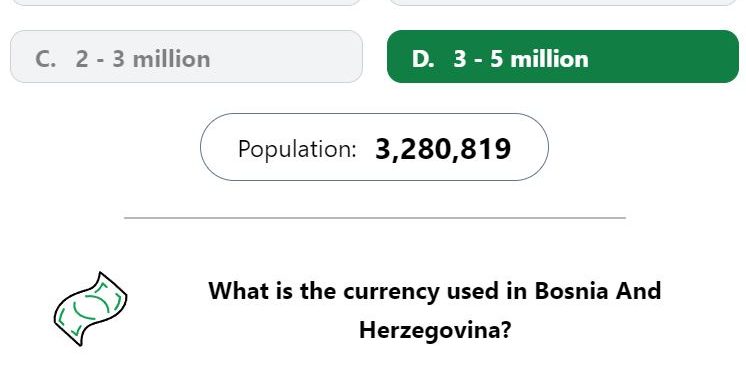Image resolution: width=746 pixels, height=375 pixels.
Task: Click the green markings on the banknote drawing
Action: (90, 308)
